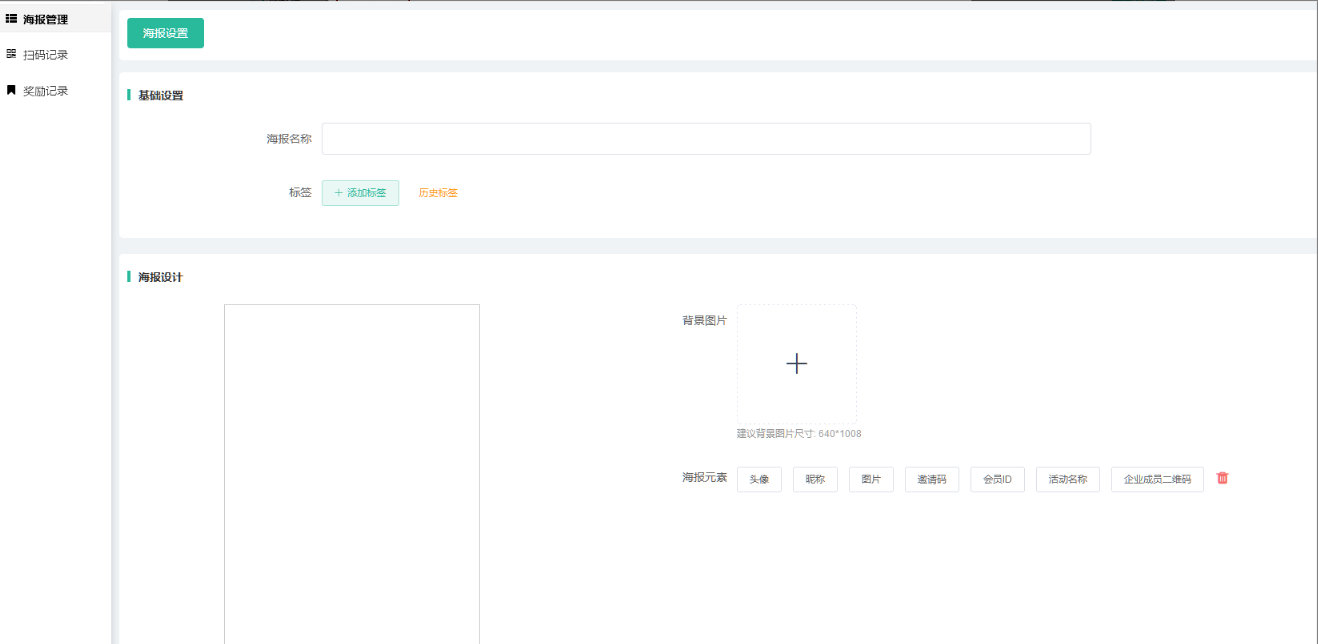Open the 历史标签 link
The height and width of the screenshot is (644, 1318).
(x=438, y=193)
